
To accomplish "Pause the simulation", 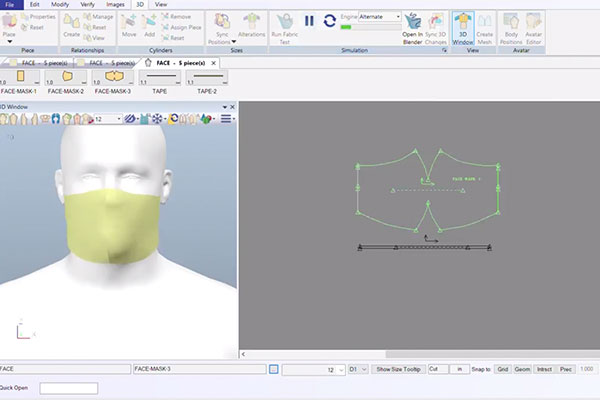I will [309, 20].
